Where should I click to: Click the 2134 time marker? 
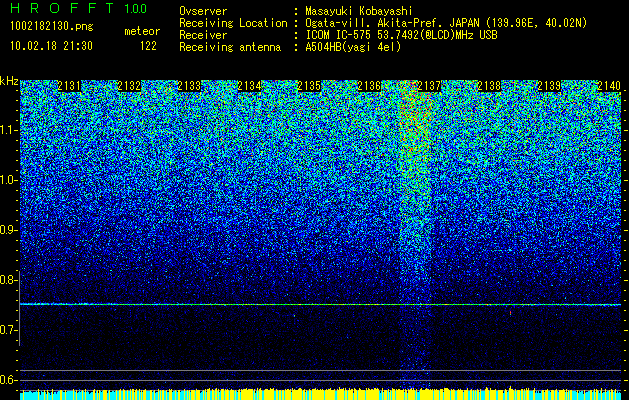[249, 86]
